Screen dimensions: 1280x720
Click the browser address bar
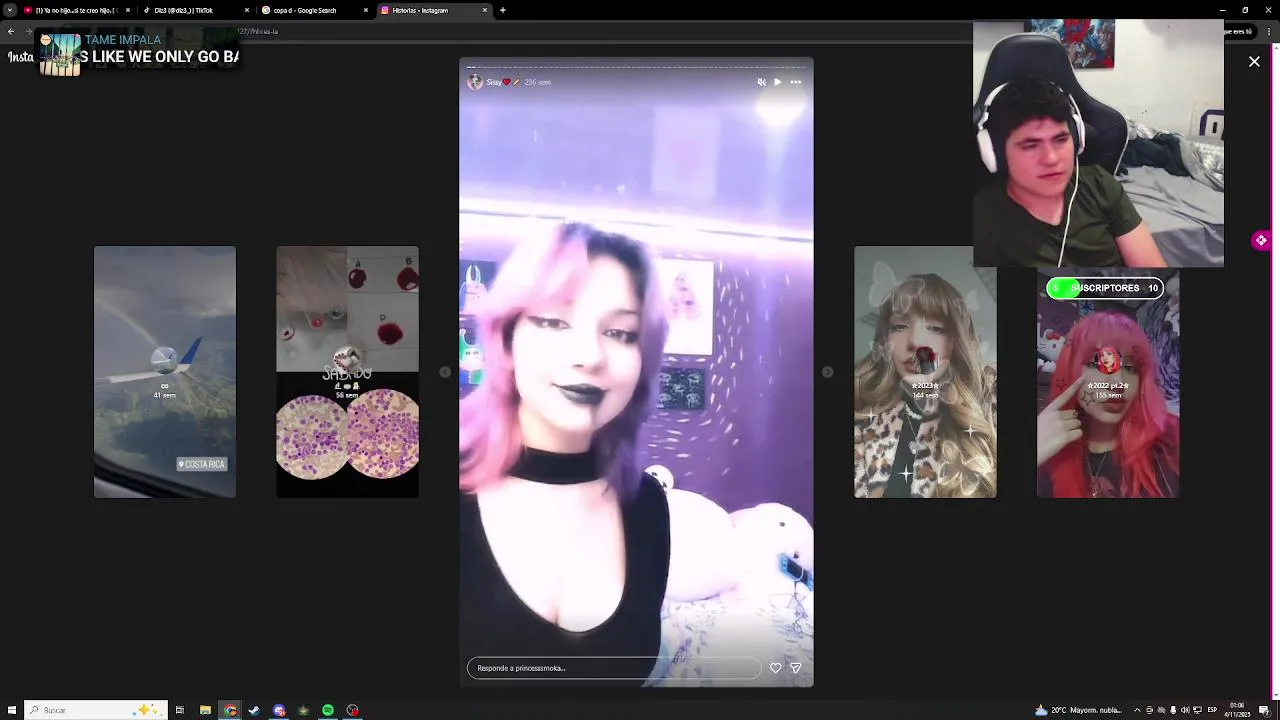click(600, 31)
